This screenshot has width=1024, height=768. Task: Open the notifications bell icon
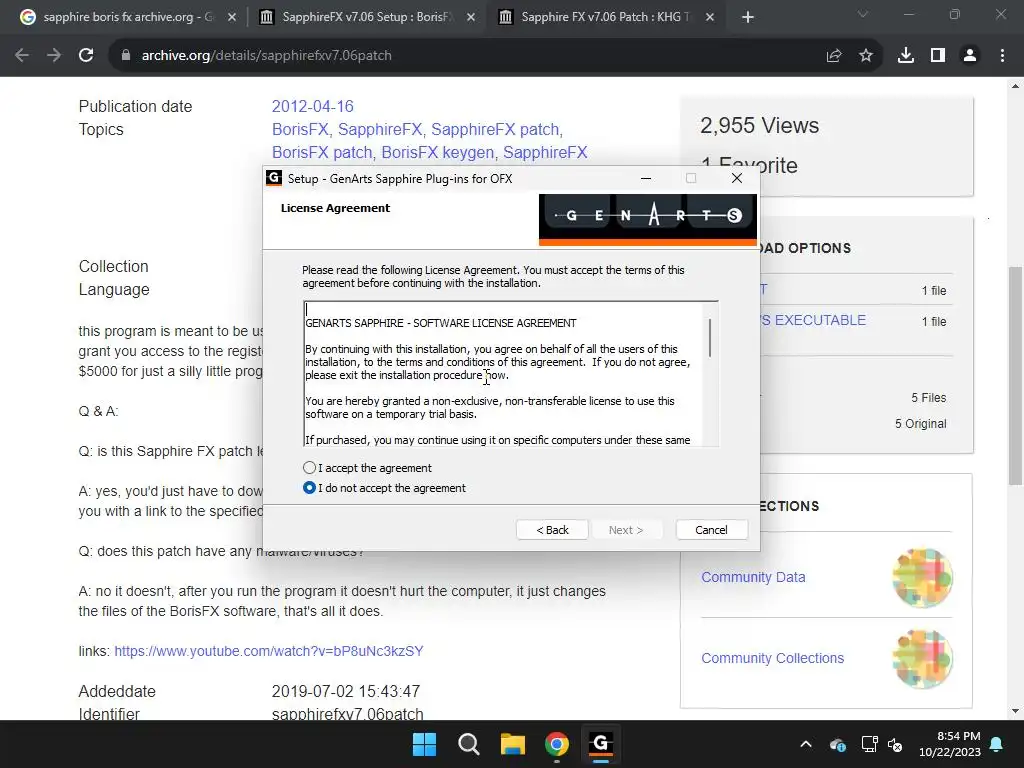coord(997,744)
